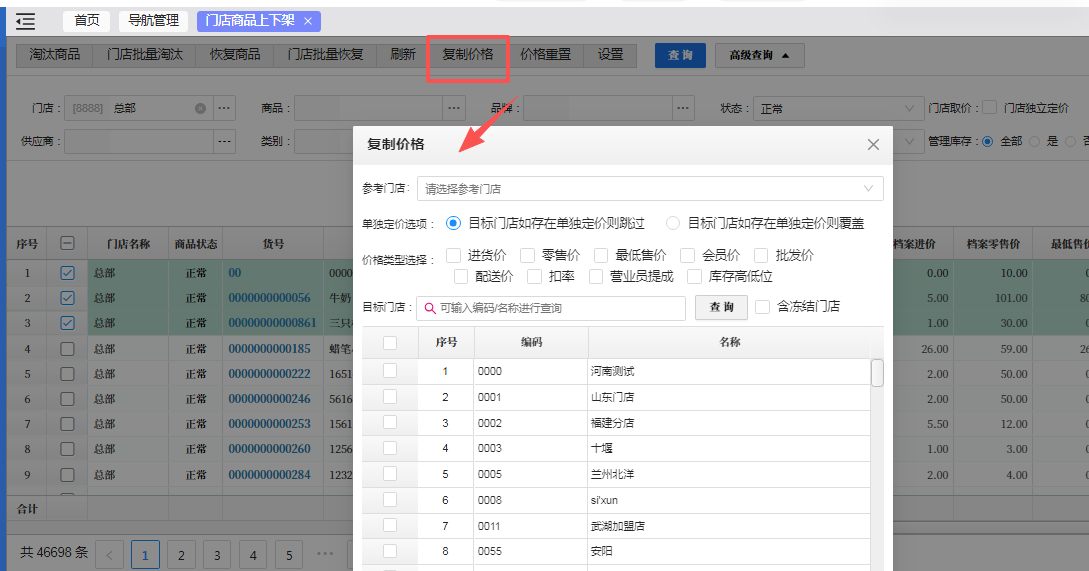Open 状态 正常 dropdown
This screenshot has height=571, width=1089.
(x=838, y=108)
